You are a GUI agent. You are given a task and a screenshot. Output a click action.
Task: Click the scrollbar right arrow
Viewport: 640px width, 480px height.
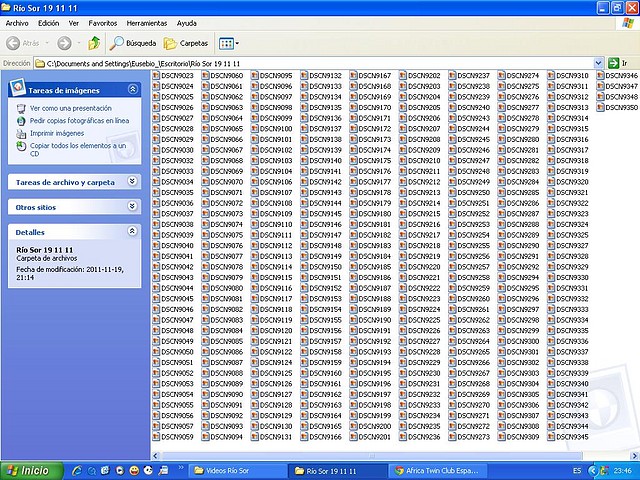point(635,456)
